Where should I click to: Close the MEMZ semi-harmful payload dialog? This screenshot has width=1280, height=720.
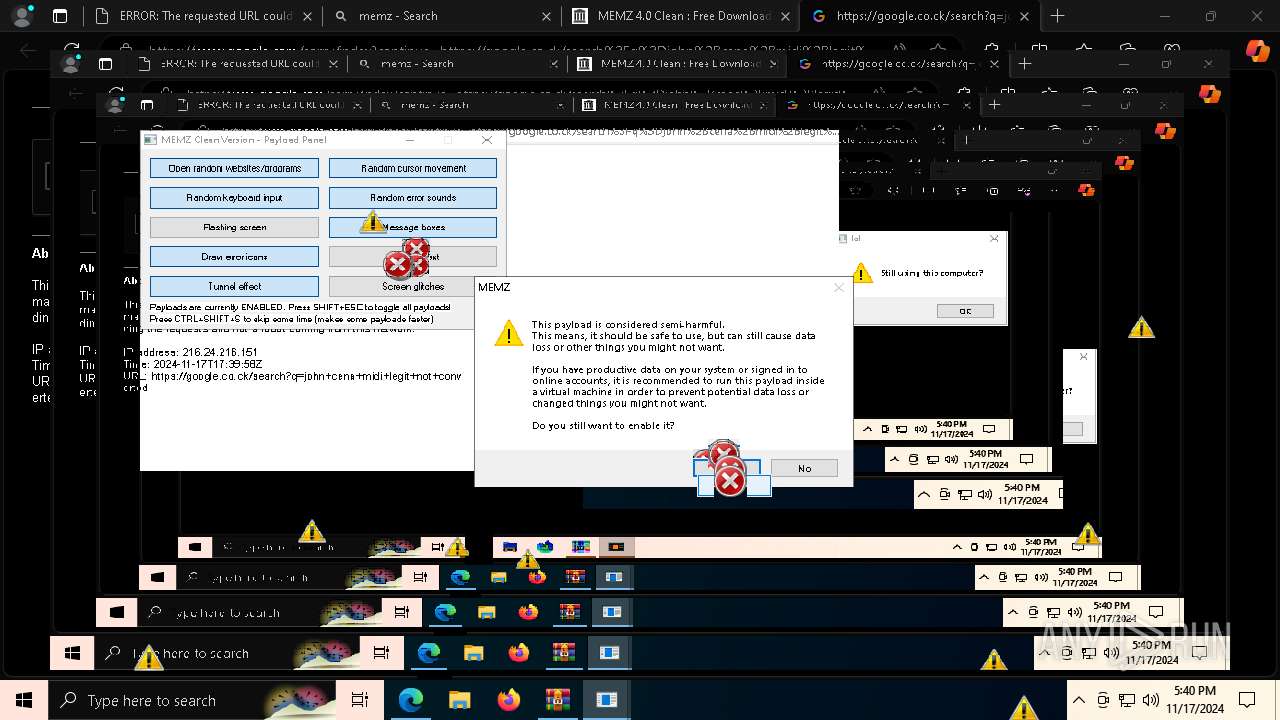coord(839,287)
